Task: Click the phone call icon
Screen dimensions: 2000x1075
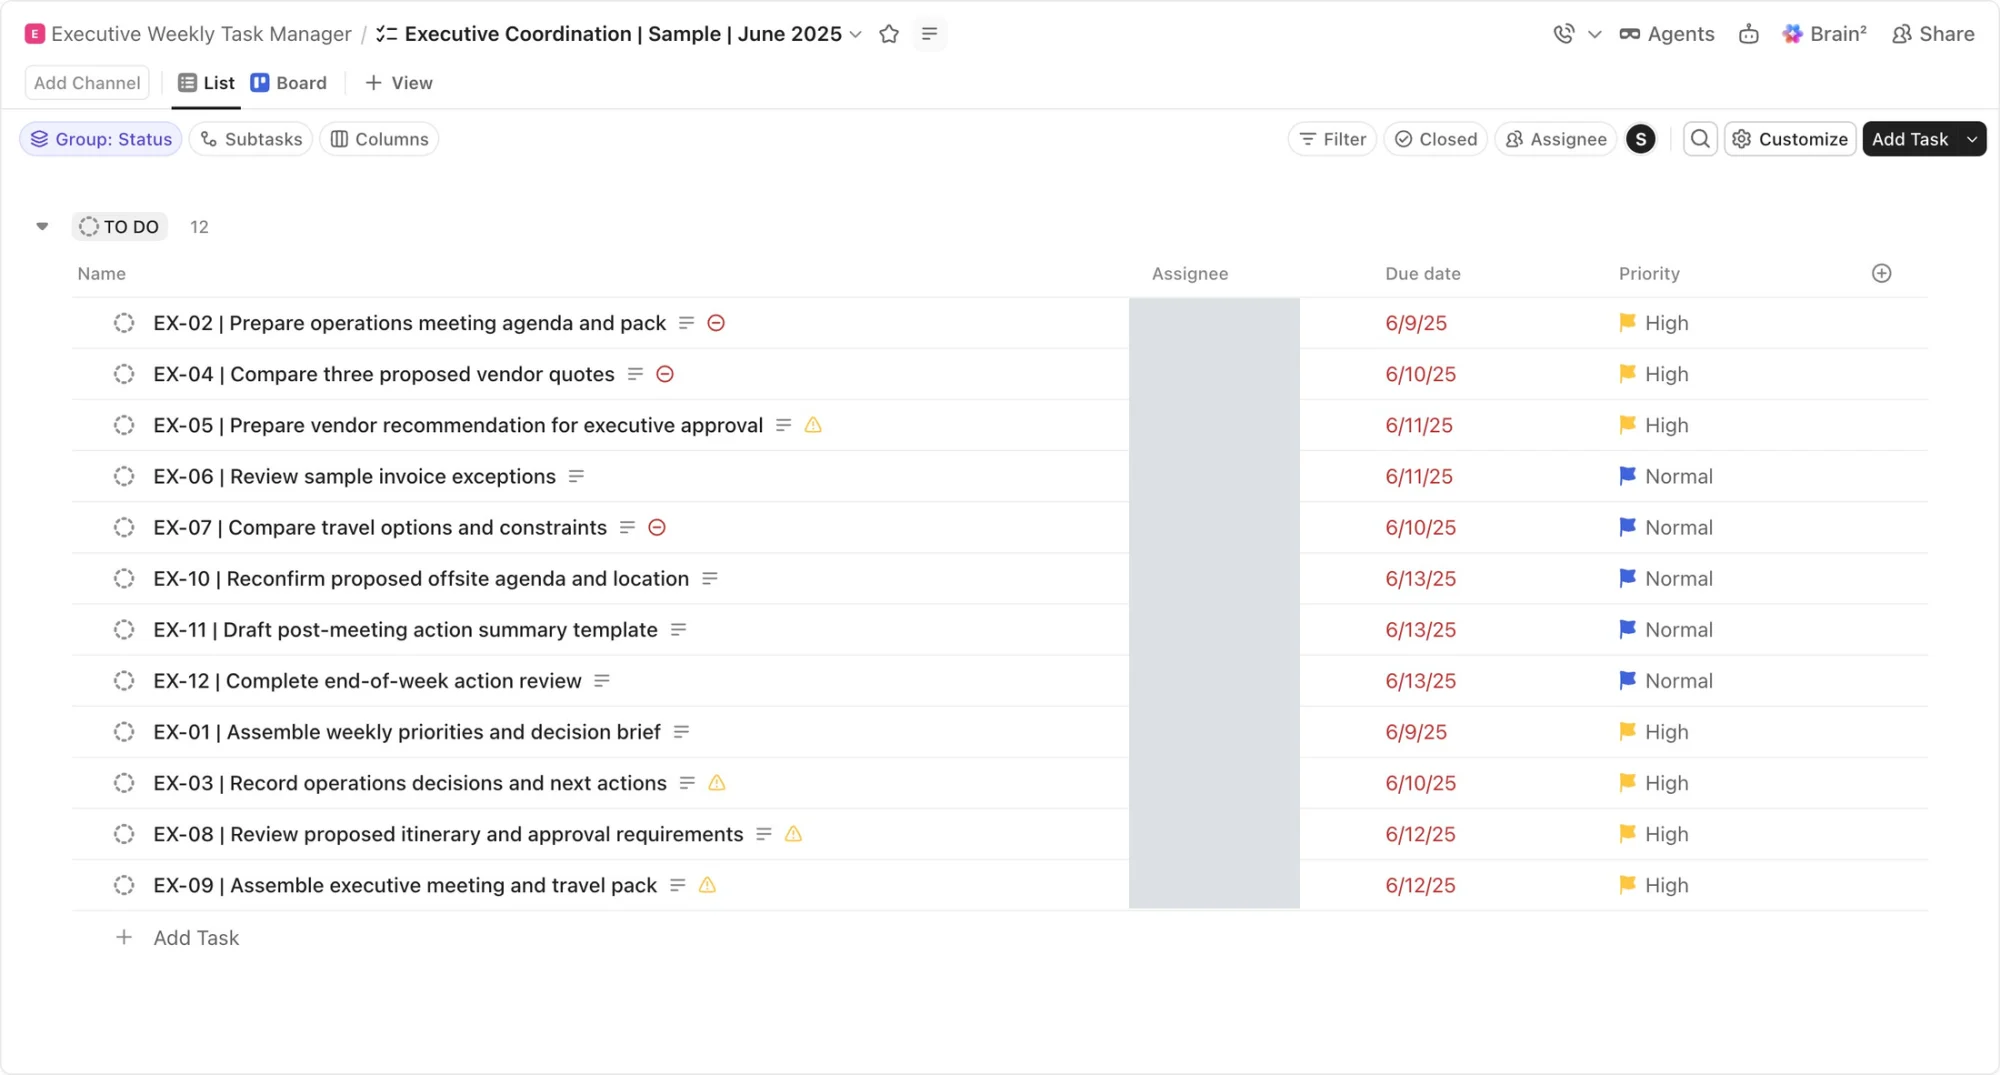Action: tap(1563, 34)
